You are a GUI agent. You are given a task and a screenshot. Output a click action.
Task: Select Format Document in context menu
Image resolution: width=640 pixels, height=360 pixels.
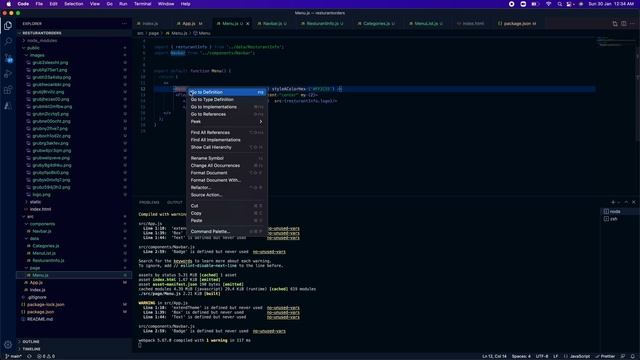pos(226,173)
